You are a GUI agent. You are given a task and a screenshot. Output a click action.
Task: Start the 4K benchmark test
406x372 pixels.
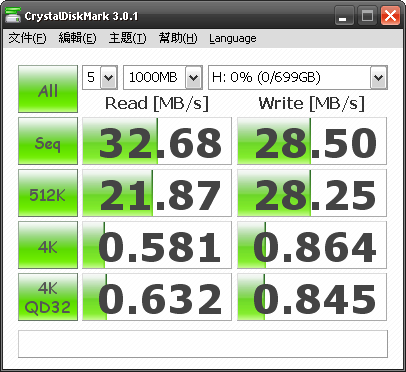click(48, 245)
